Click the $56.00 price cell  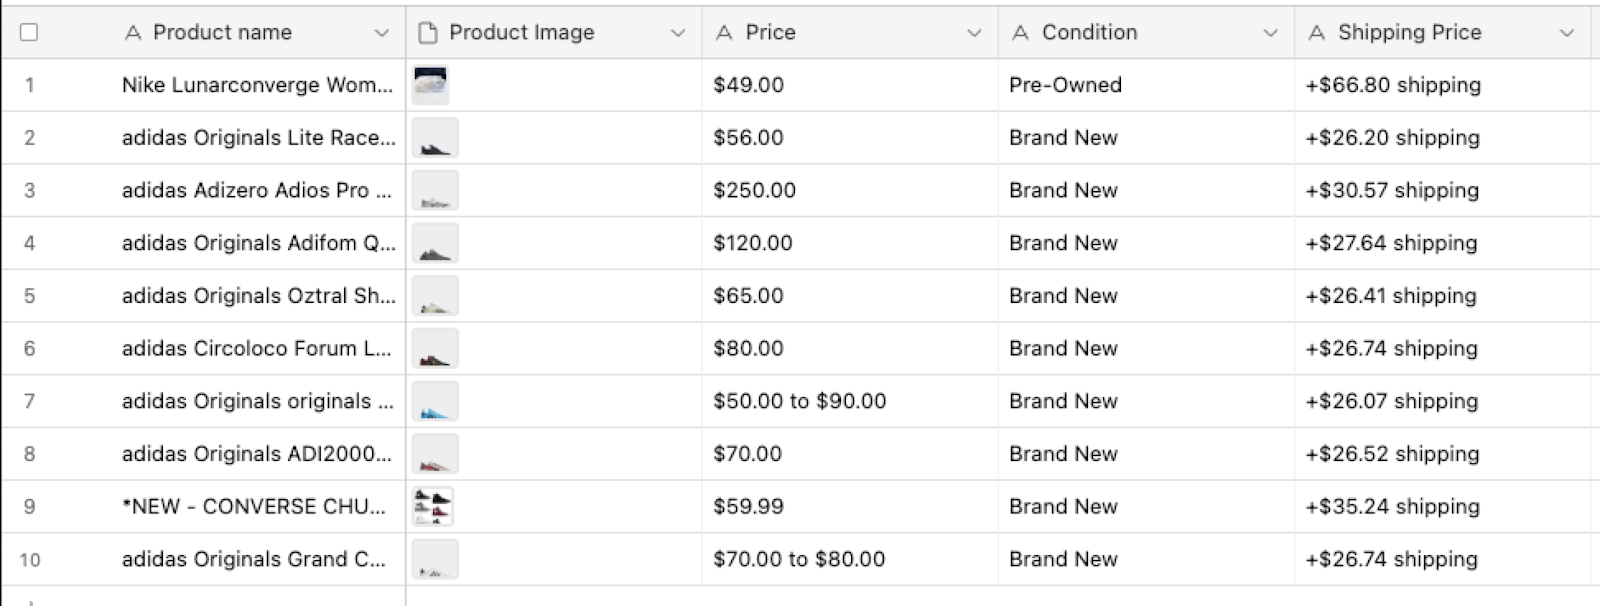point(850,138)
